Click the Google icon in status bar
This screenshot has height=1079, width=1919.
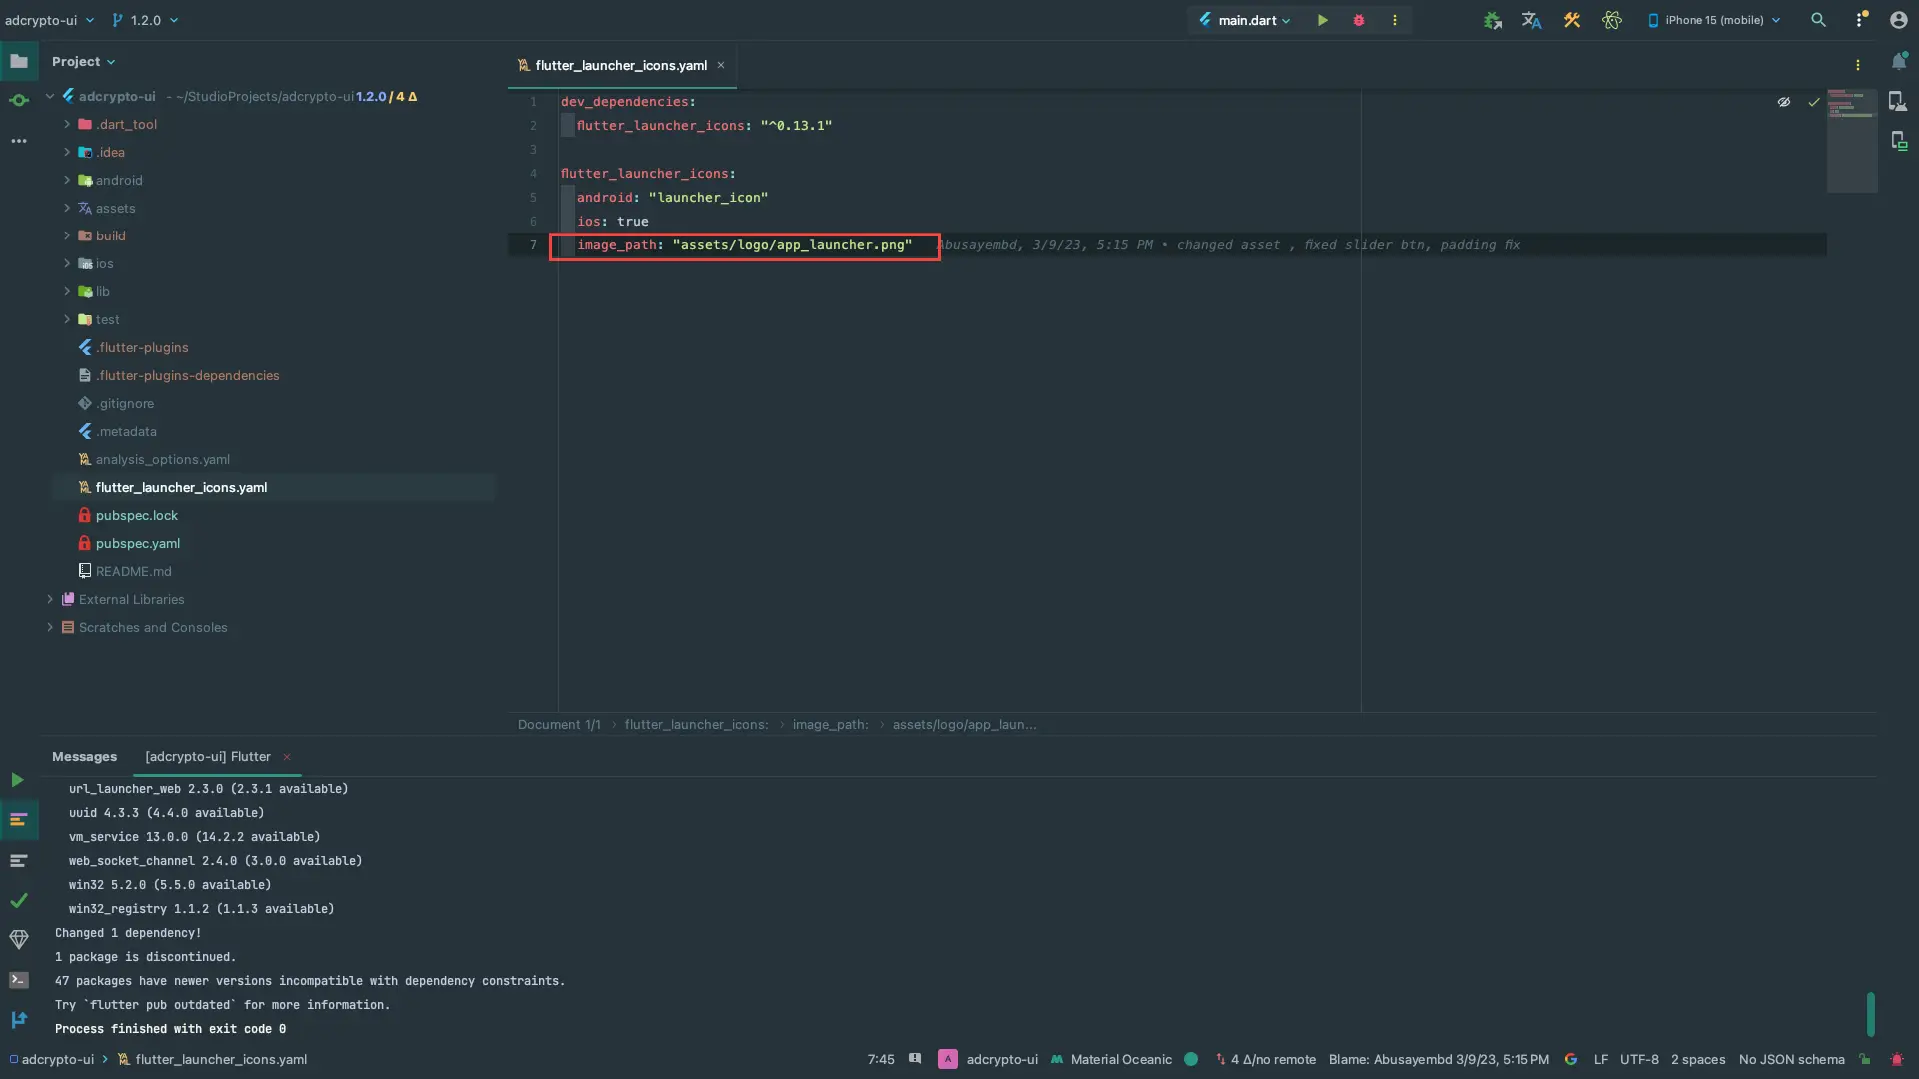tap(1571, 1059)
